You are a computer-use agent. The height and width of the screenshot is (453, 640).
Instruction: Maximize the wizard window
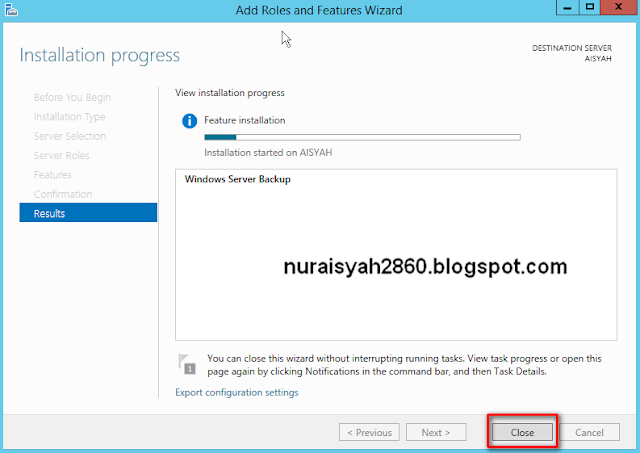coord(590,7)
